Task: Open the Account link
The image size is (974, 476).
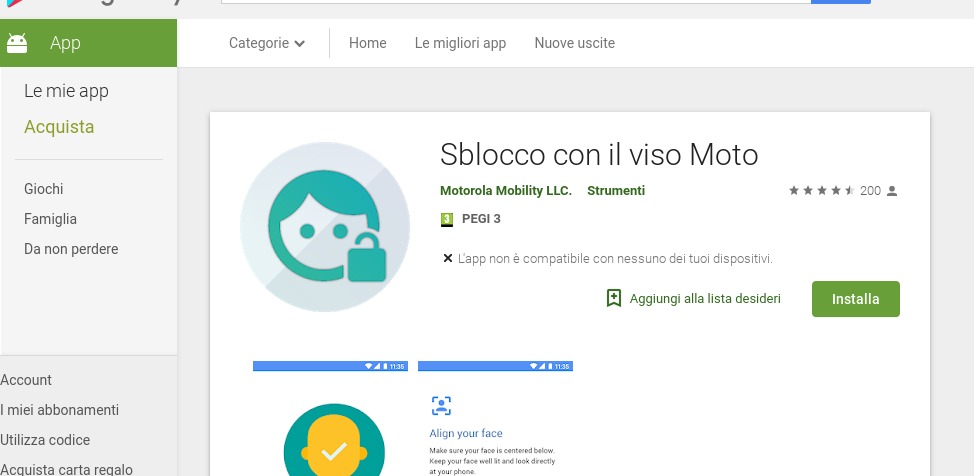Action: point(26,380)
